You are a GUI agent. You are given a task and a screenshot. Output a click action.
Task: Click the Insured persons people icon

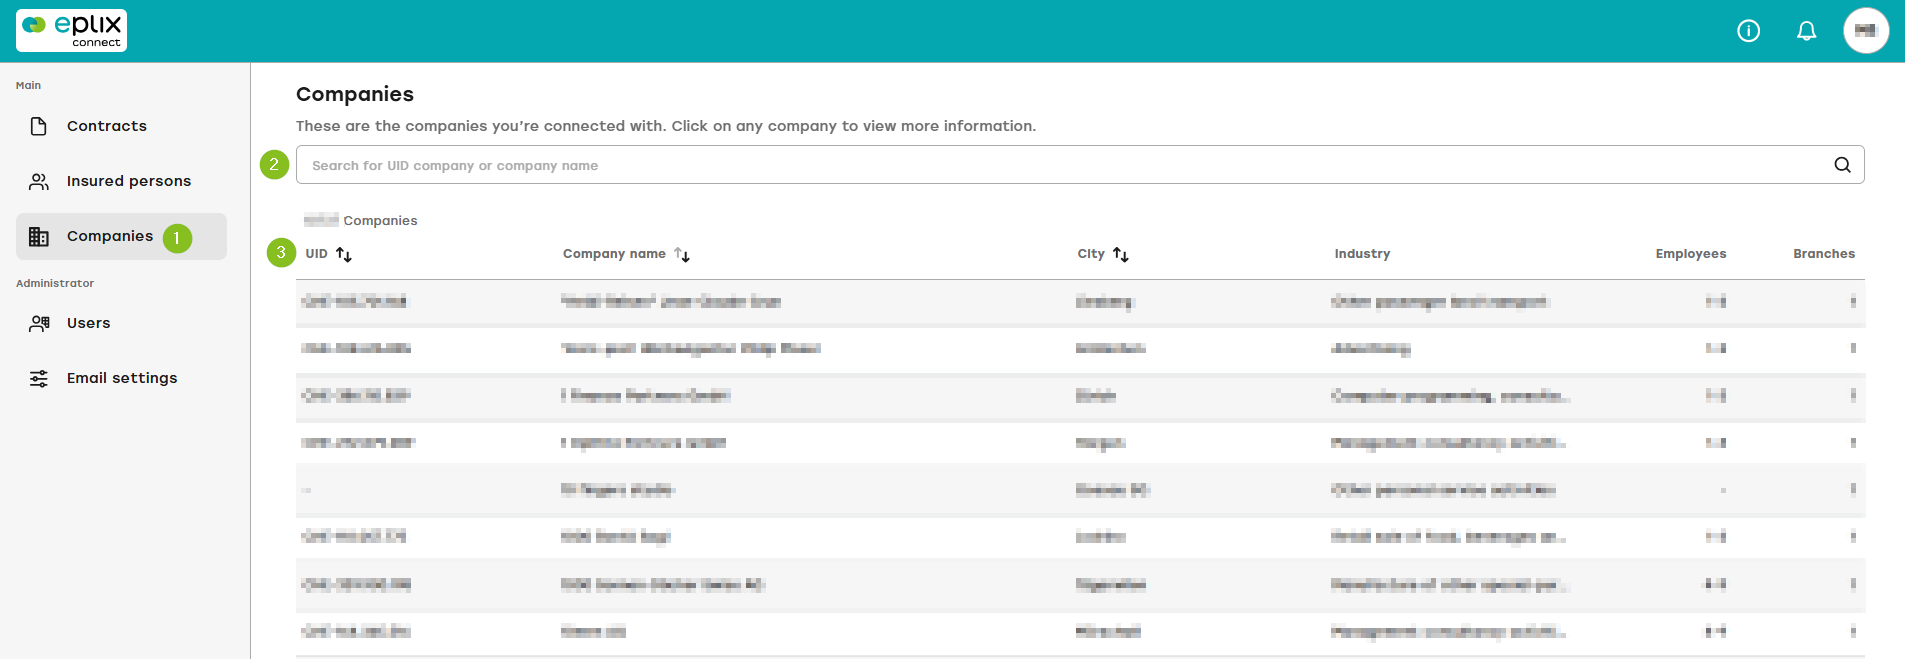click(39, 181)
